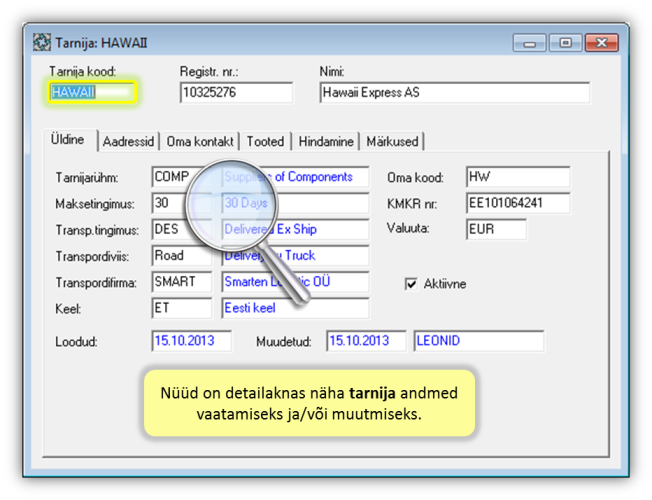The width and height of the screenshot is (652, 500).
Task: Select the Üldine tab
Action: pos(68,141)
